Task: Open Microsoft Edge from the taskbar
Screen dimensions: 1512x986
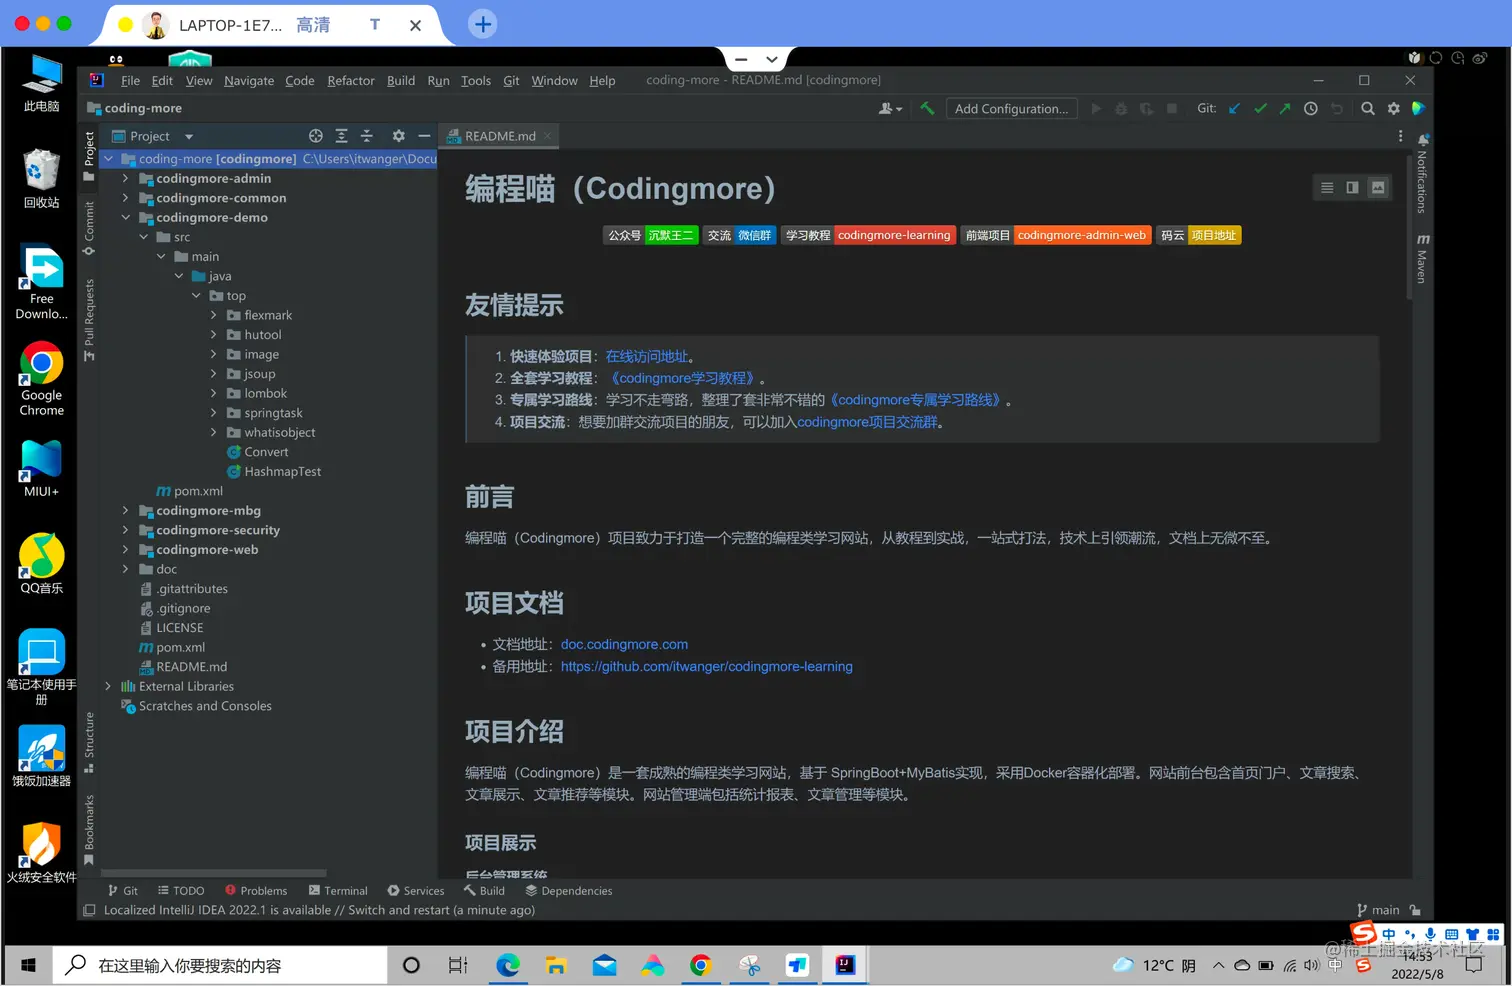Action: (508, 966)
